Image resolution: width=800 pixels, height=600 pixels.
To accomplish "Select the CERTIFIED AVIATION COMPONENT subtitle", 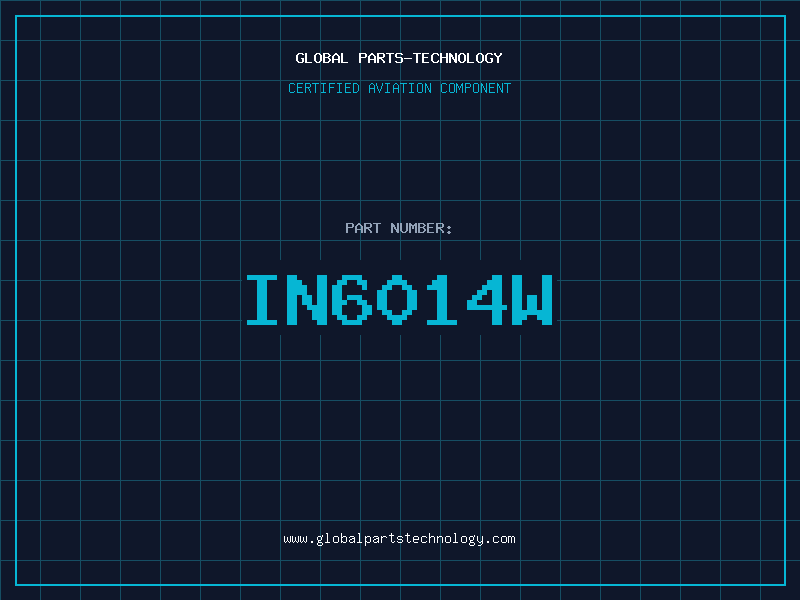I will tap(399, 88).
